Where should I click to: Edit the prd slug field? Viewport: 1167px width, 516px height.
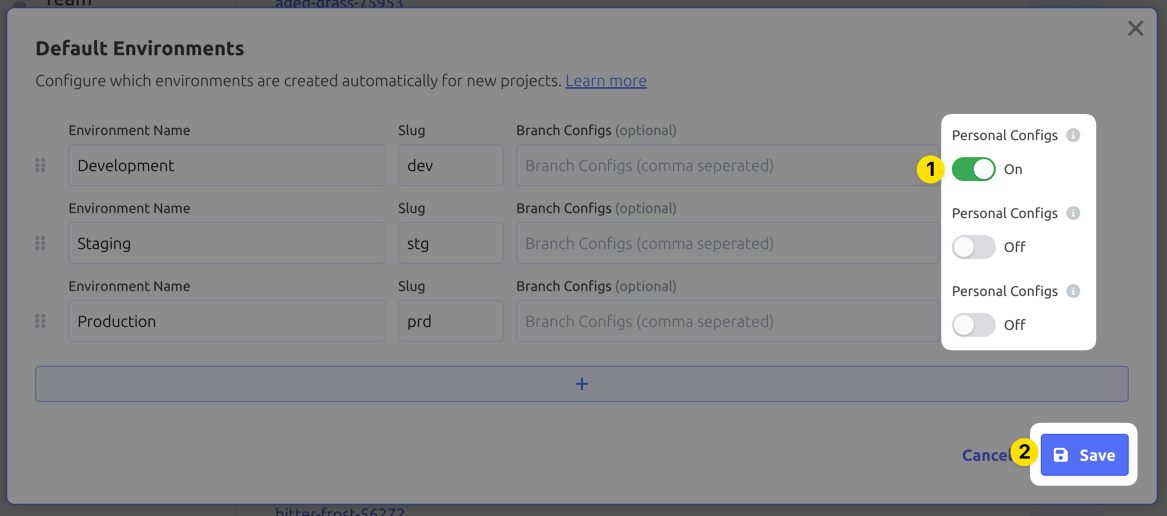point(451,321)
